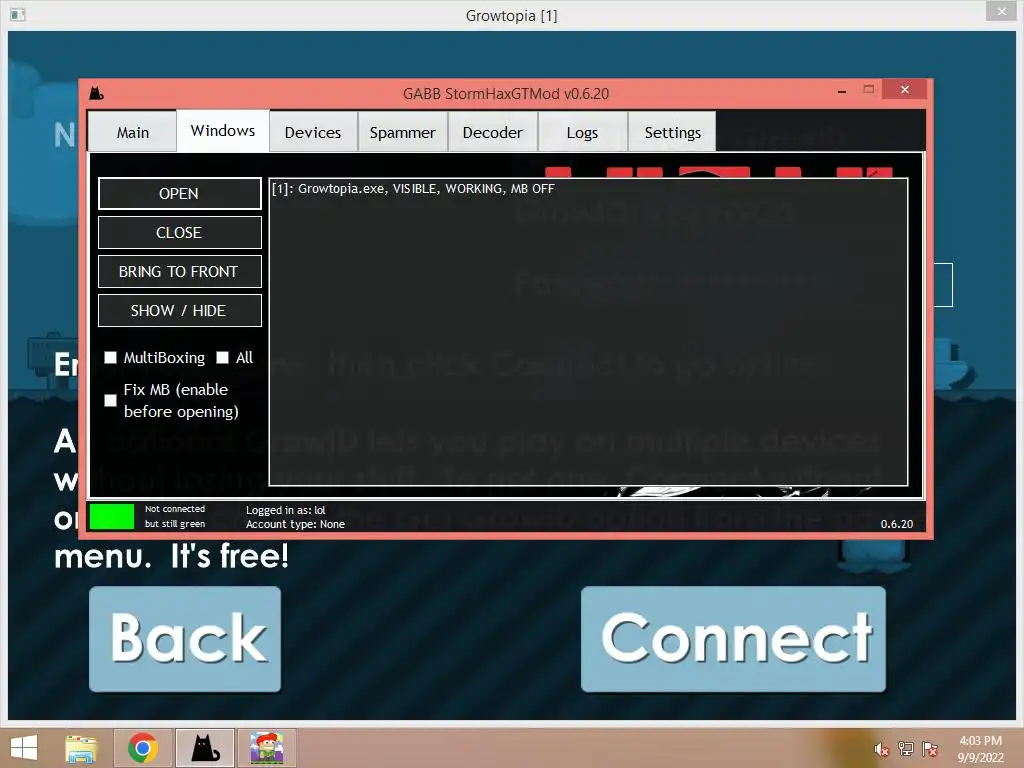
Task: Tick the All checkbox
Action: click(223, 357)
